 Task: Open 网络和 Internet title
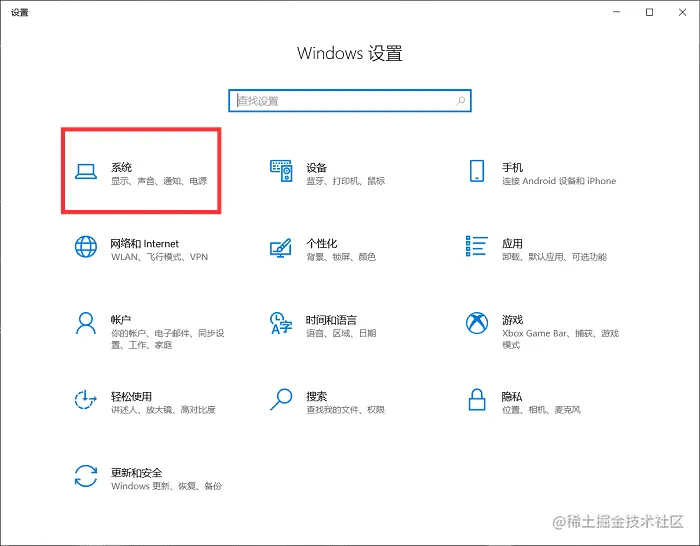(145, 244)
